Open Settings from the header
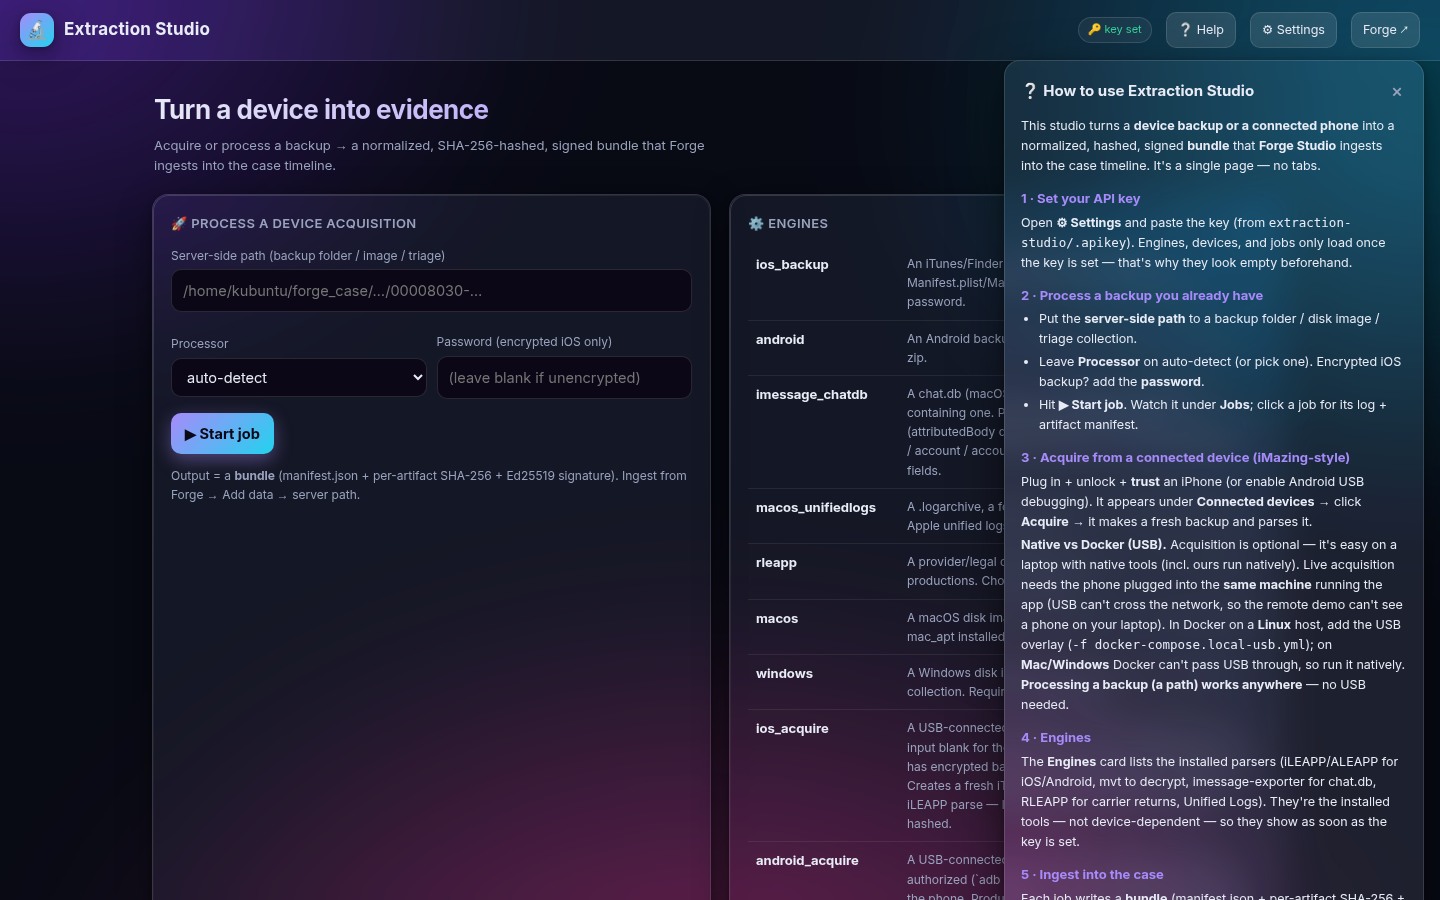Viewport: 1440px width, 900px height. click(x=1293, y=30)
